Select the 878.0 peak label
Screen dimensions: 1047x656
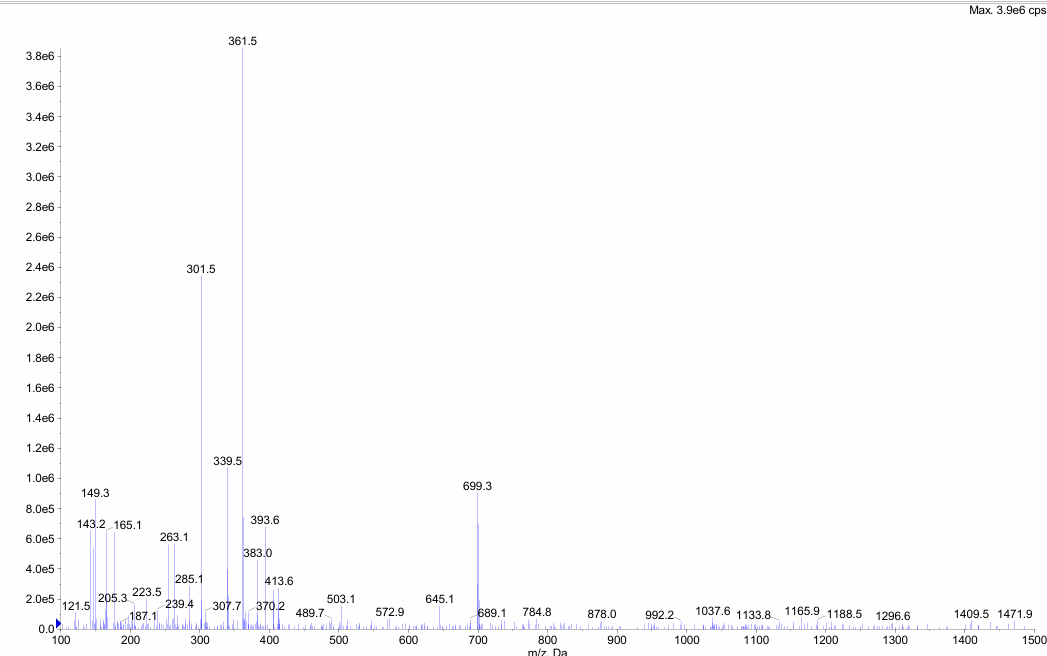coord(602,614)
